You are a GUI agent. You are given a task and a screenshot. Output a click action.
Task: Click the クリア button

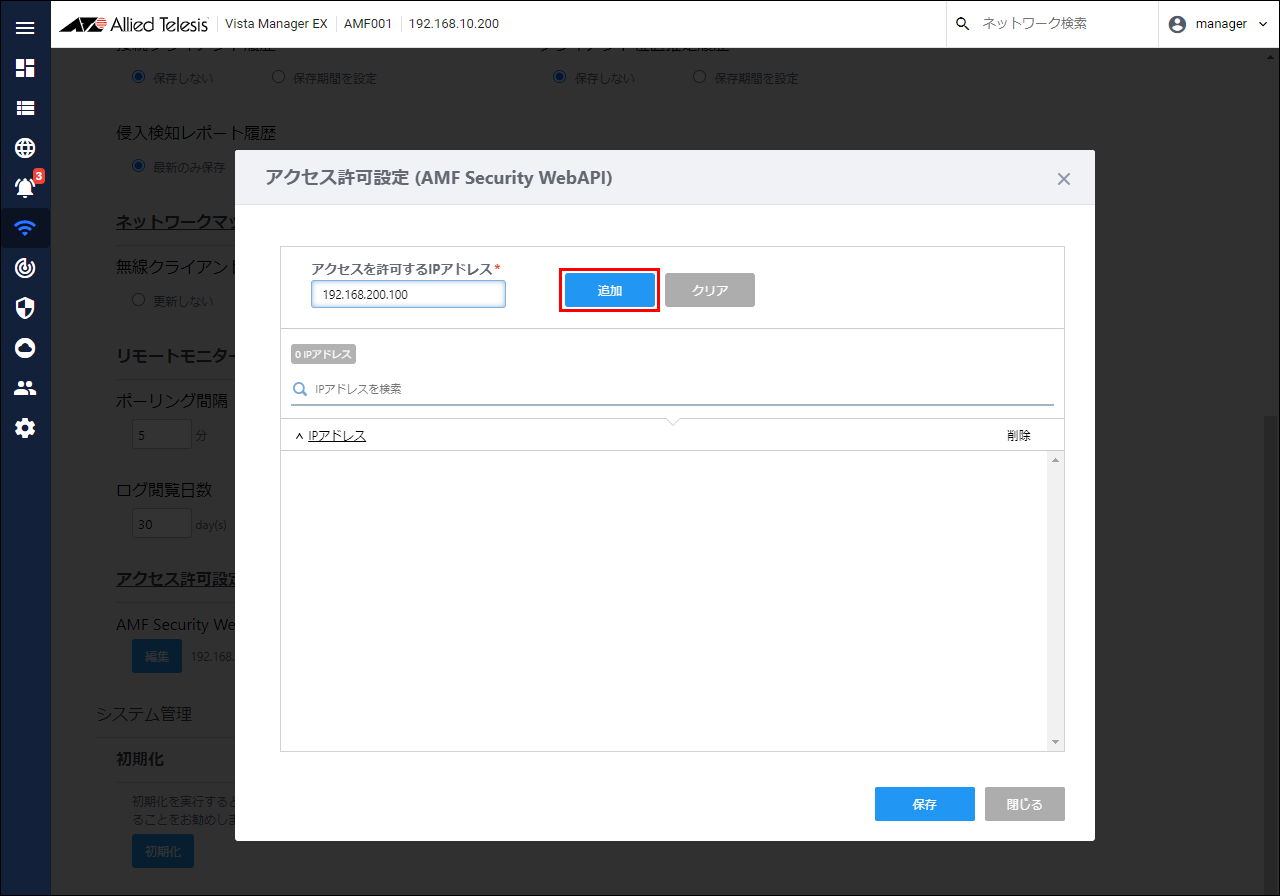tap(709, 290)
